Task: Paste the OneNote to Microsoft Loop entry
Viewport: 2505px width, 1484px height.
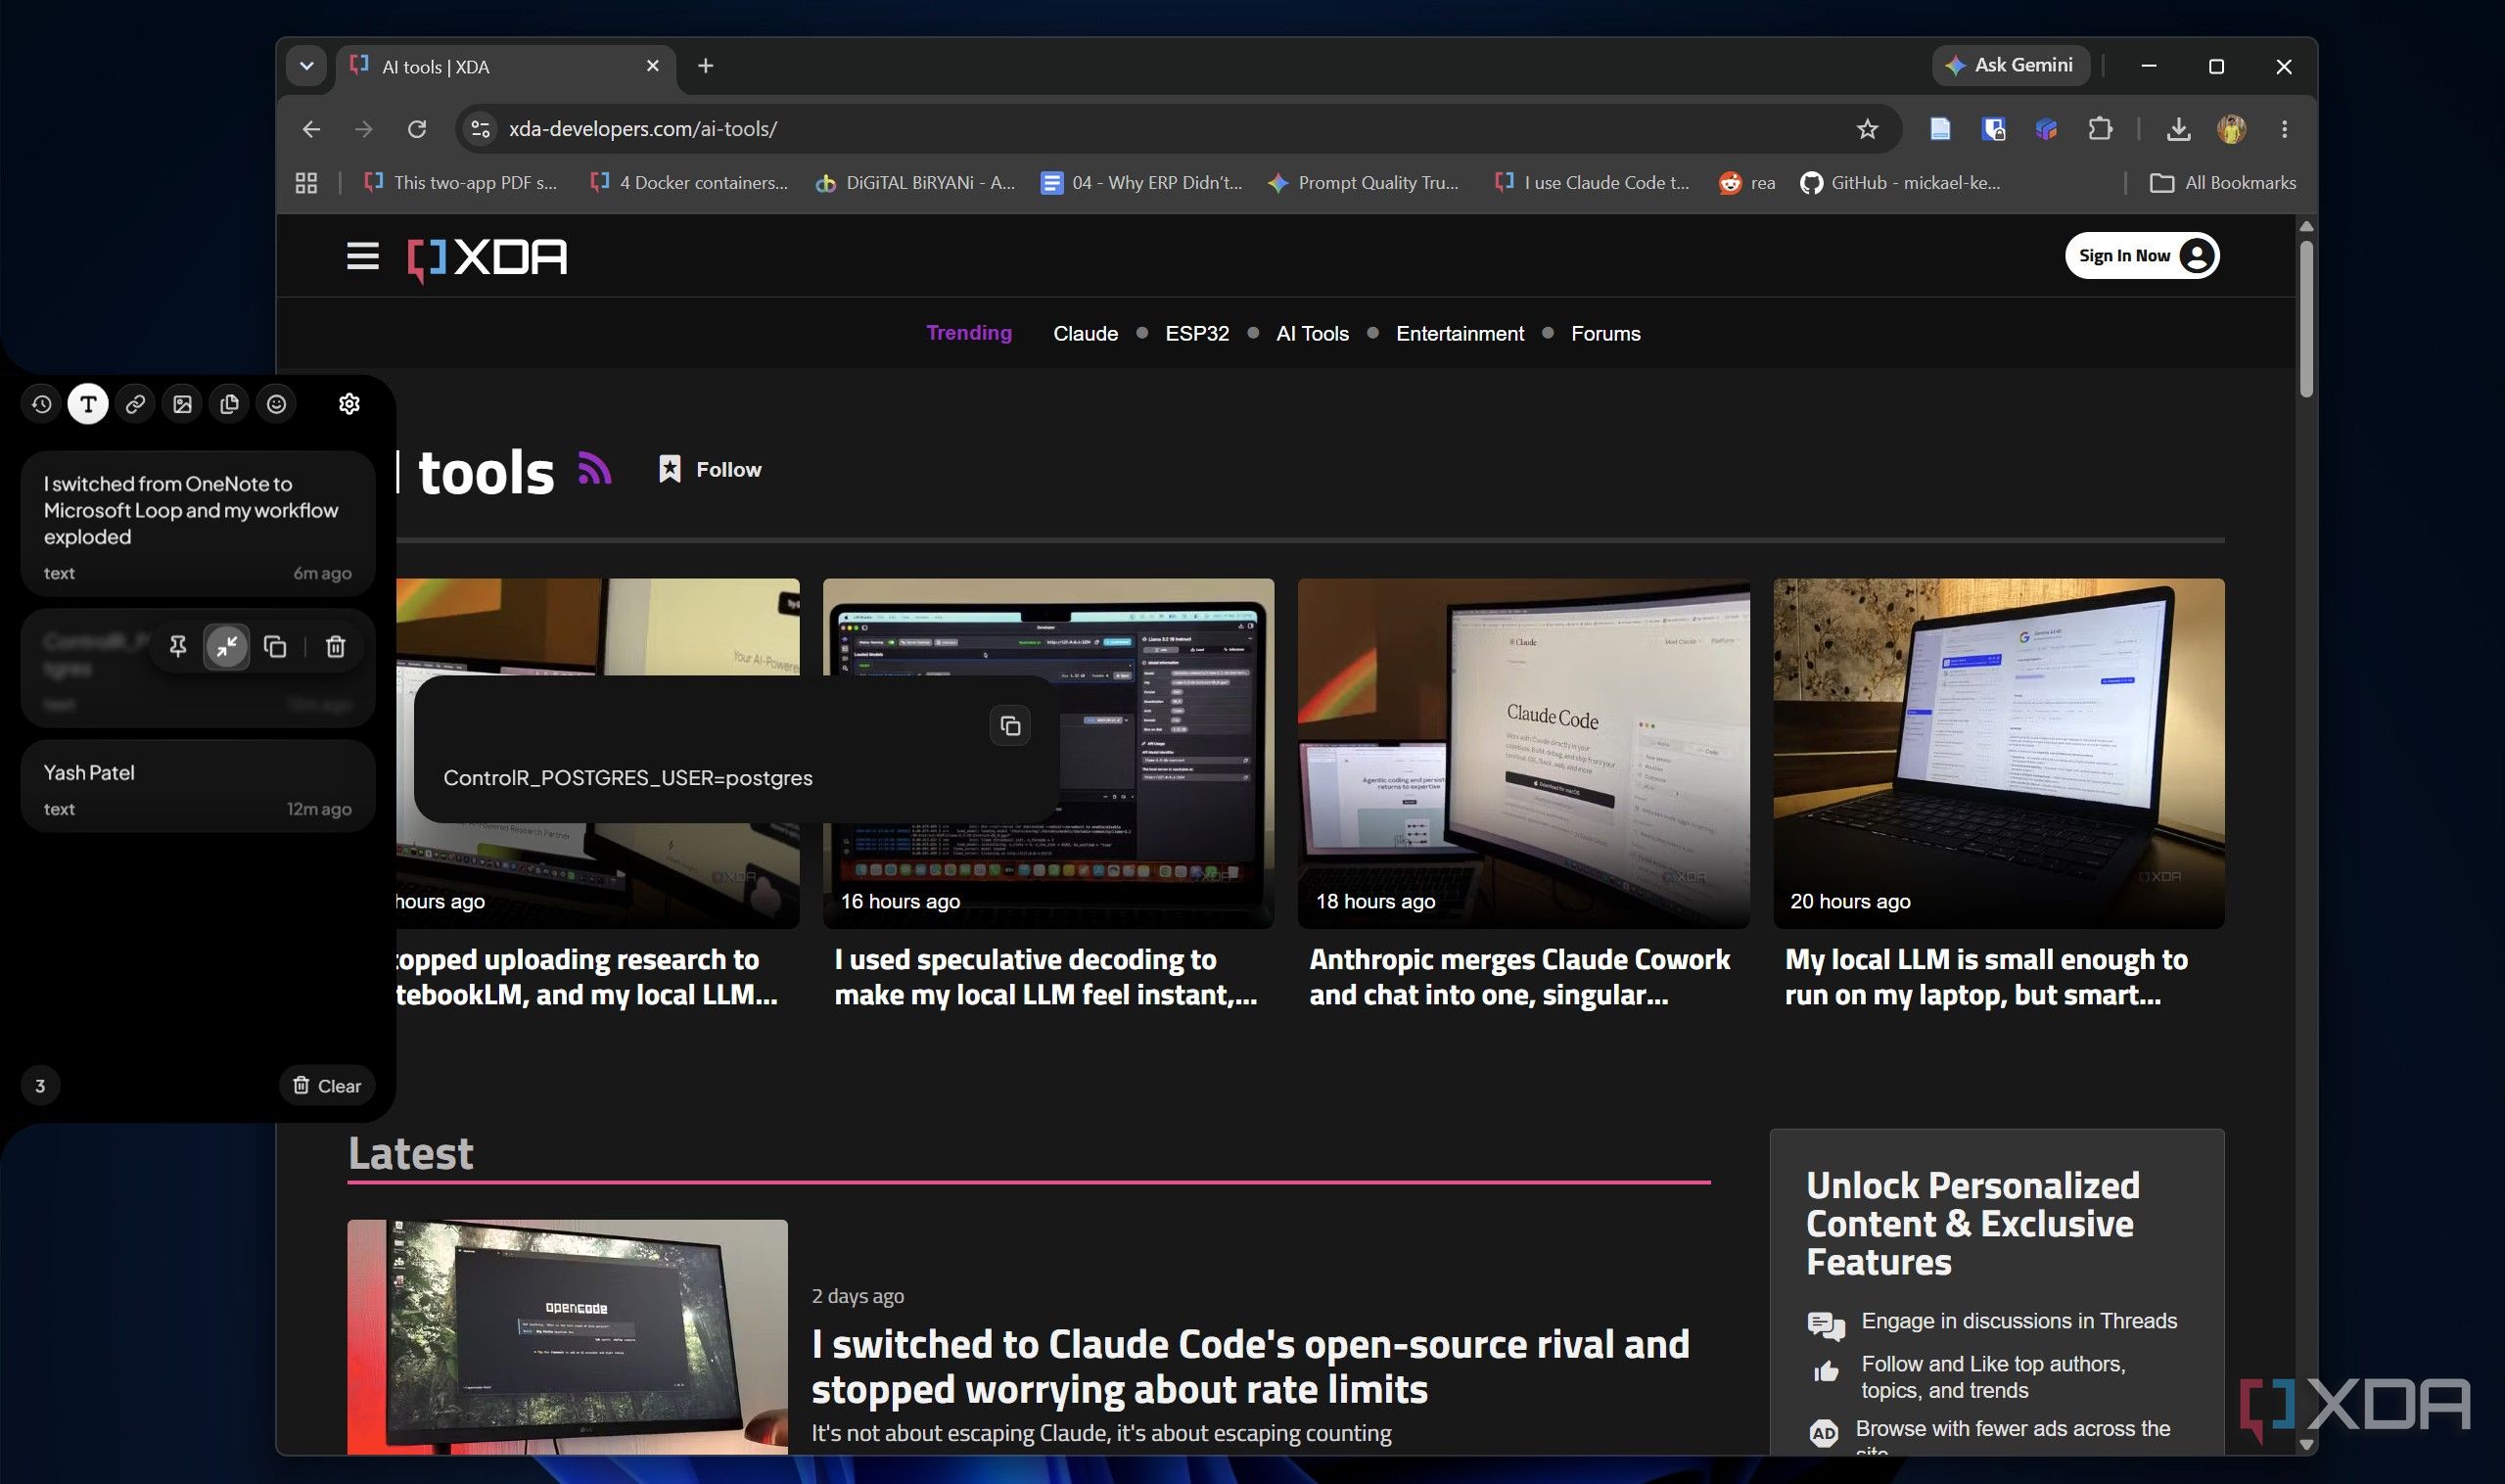Action: pos(198,523)
